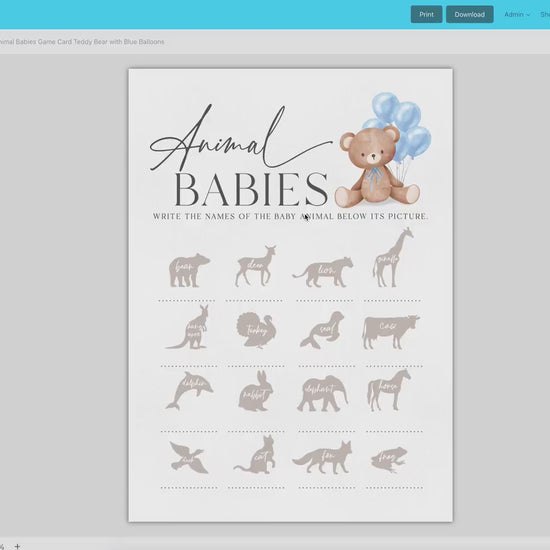Viewport: 550px width, 550px height.
Task: Select the 'Animal' script title text
Action: coord(241,139)
